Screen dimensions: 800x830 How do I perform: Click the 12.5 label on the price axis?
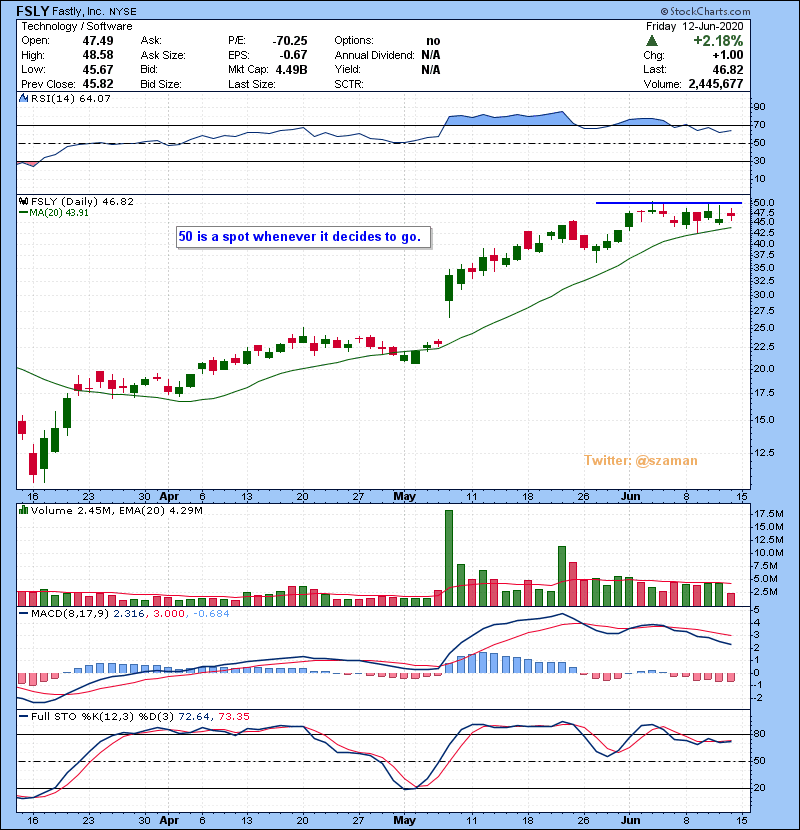coord(763,453)
